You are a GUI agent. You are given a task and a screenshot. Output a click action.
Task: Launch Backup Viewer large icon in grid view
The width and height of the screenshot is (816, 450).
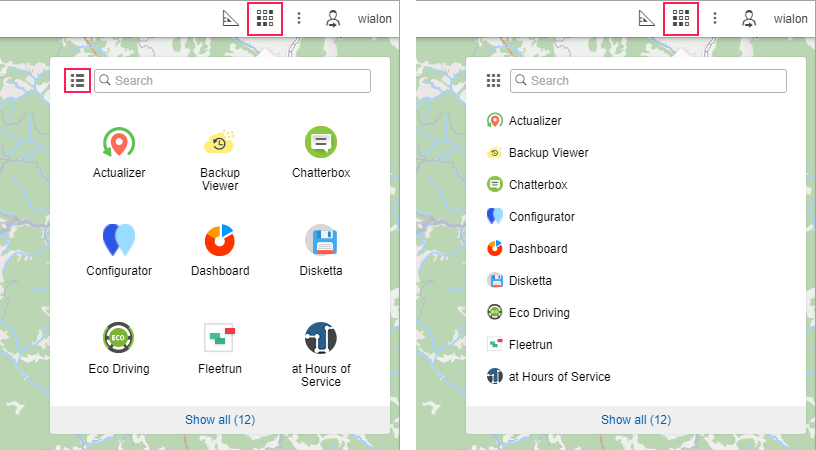pos(220,142)
